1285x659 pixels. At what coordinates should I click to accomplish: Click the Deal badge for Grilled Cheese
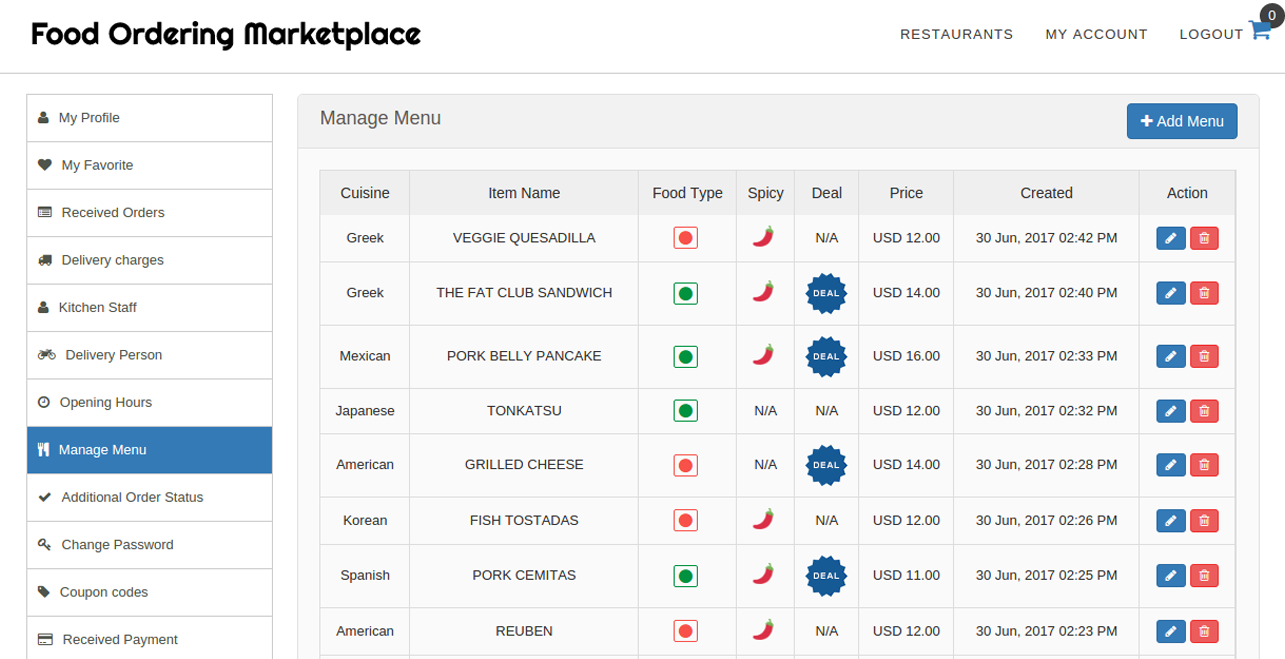click(826, 465)
